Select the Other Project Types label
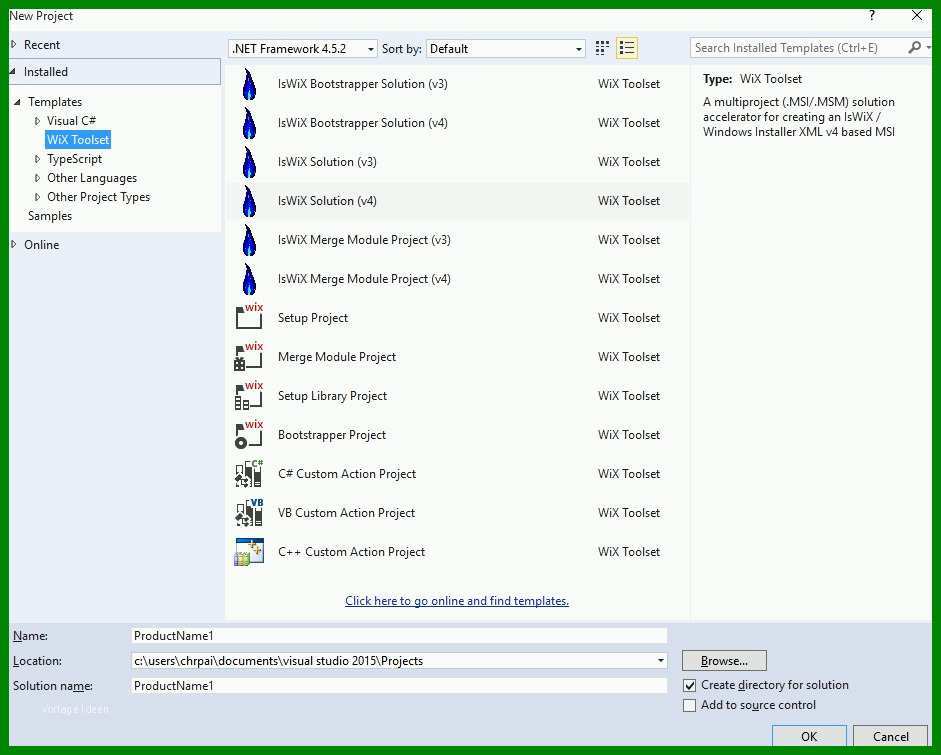The width and height of the screenshot is (941, 755). pos(98,197)
